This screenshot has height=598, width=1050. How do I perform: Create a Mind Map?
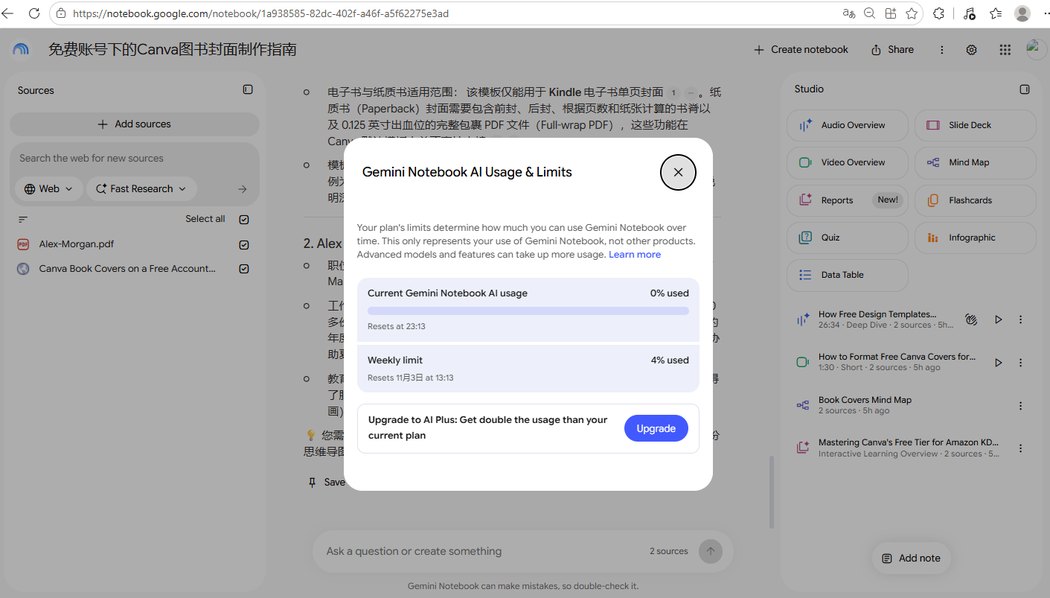(x=975, y=163)
